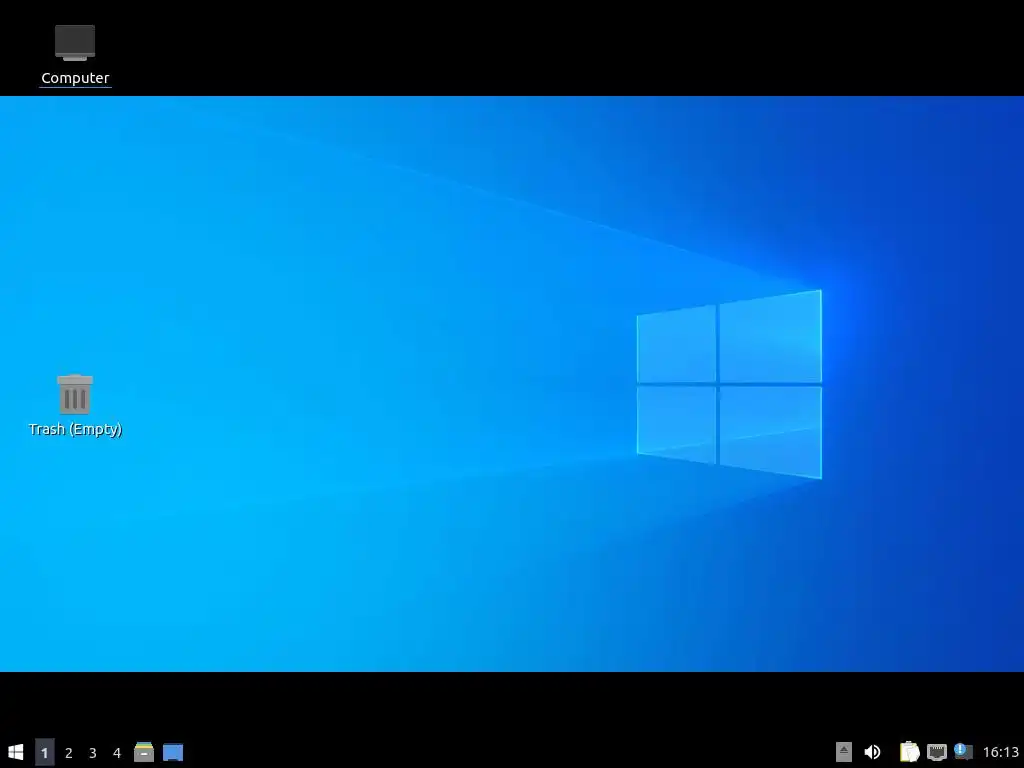Open the clipboard manager tray icon
The height and width of the screenshot is (768, 1024).
(909, 752)
